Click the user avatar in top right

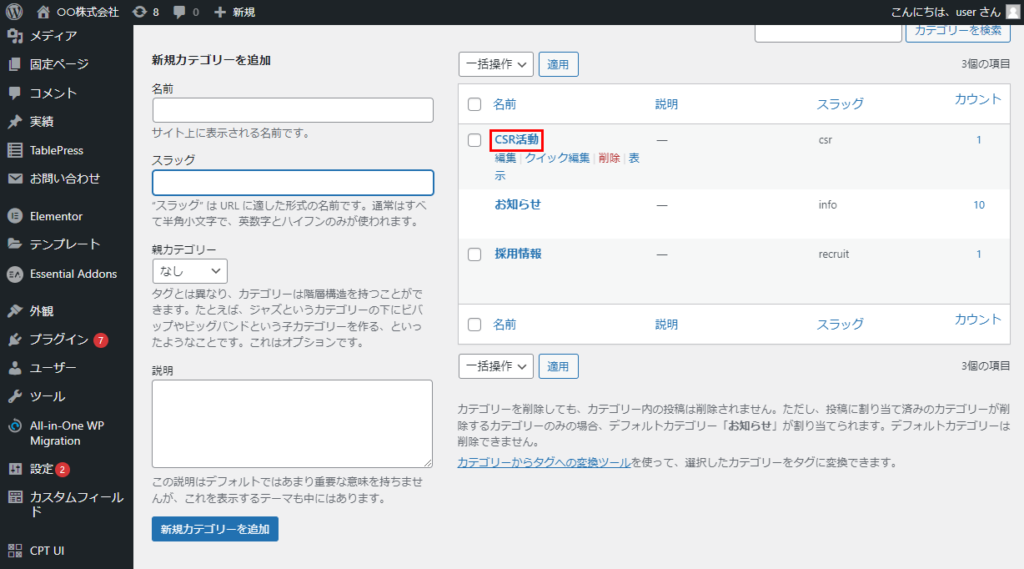[1012, 12]
